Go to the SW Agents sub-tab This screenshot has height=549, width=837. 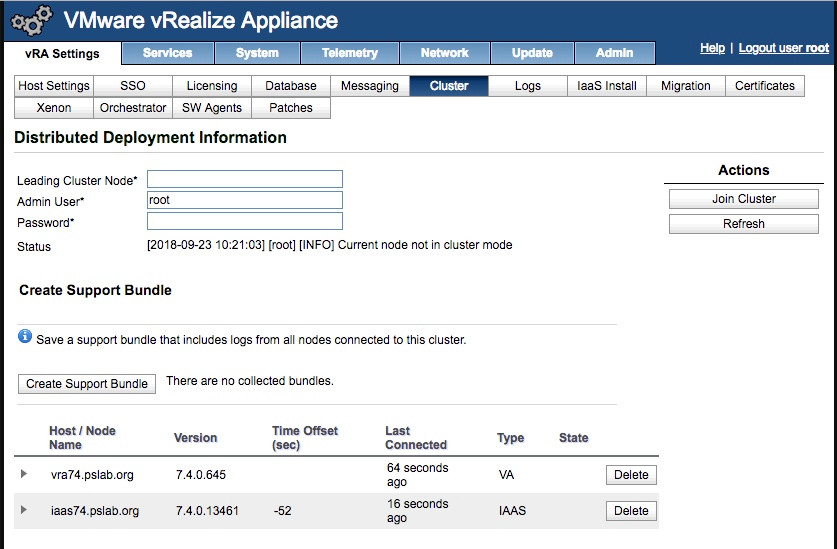[x=212, y=108]
